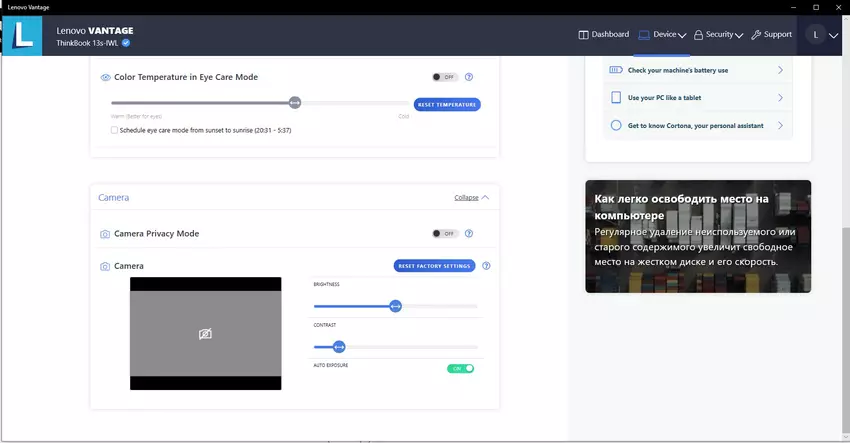The image size is (850, 443).
Task: Click help icon beside Color Temperature toggle
Action: pos(469,77)
